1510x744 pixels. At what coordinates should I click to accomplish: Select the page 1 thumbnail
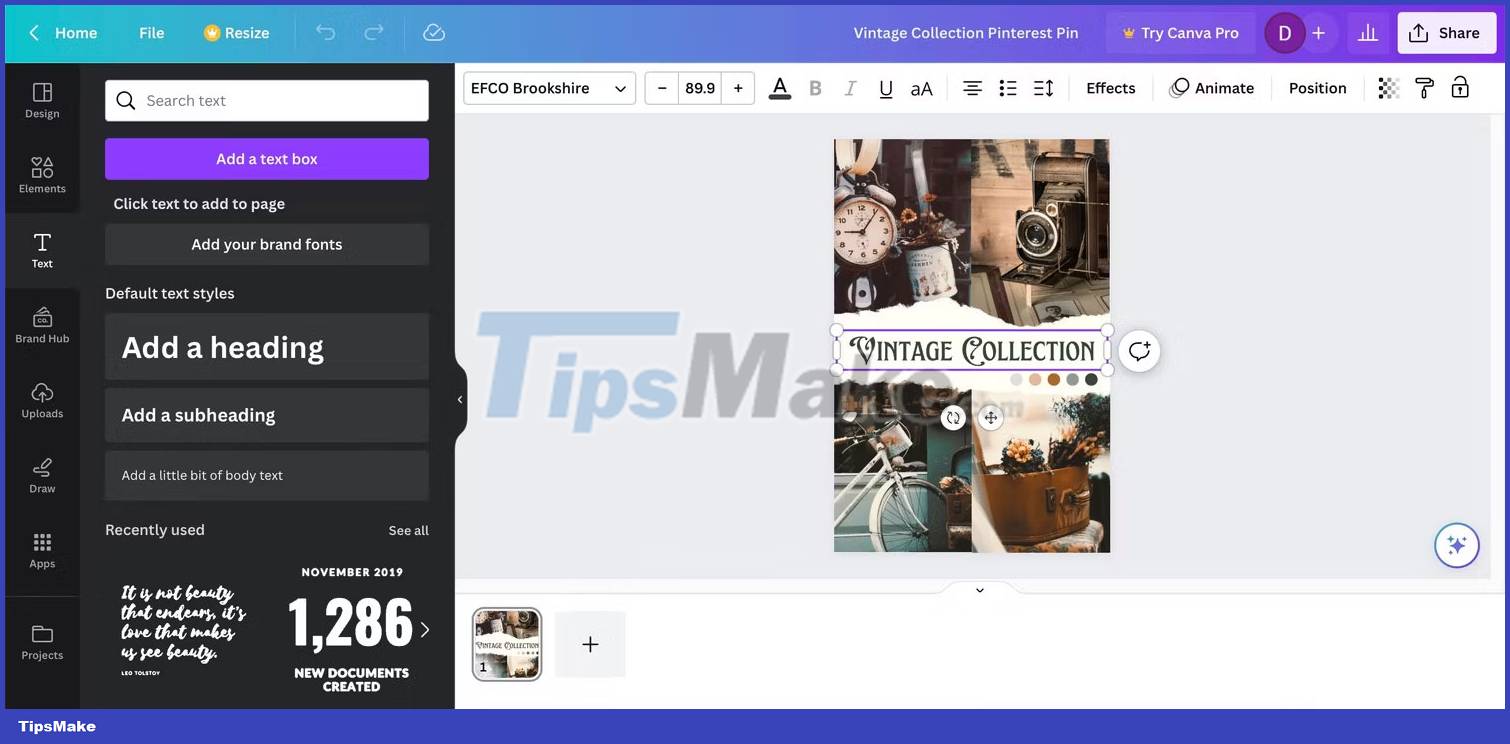tap(506, 643)
